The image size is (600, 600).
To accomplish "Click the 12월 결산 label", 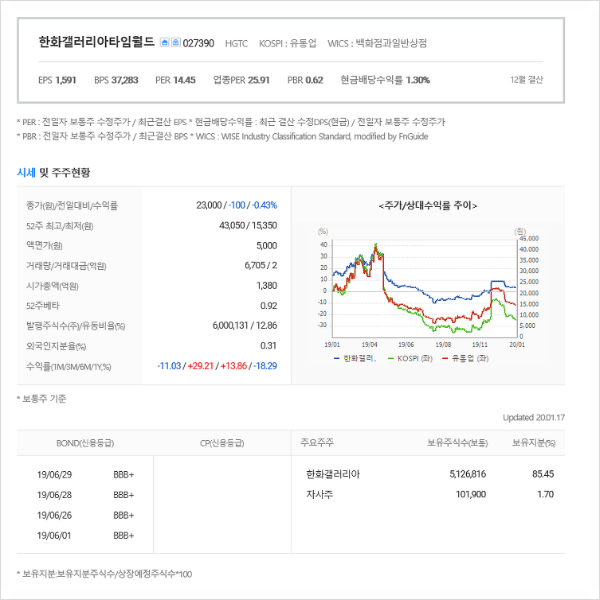I will 527,80.
